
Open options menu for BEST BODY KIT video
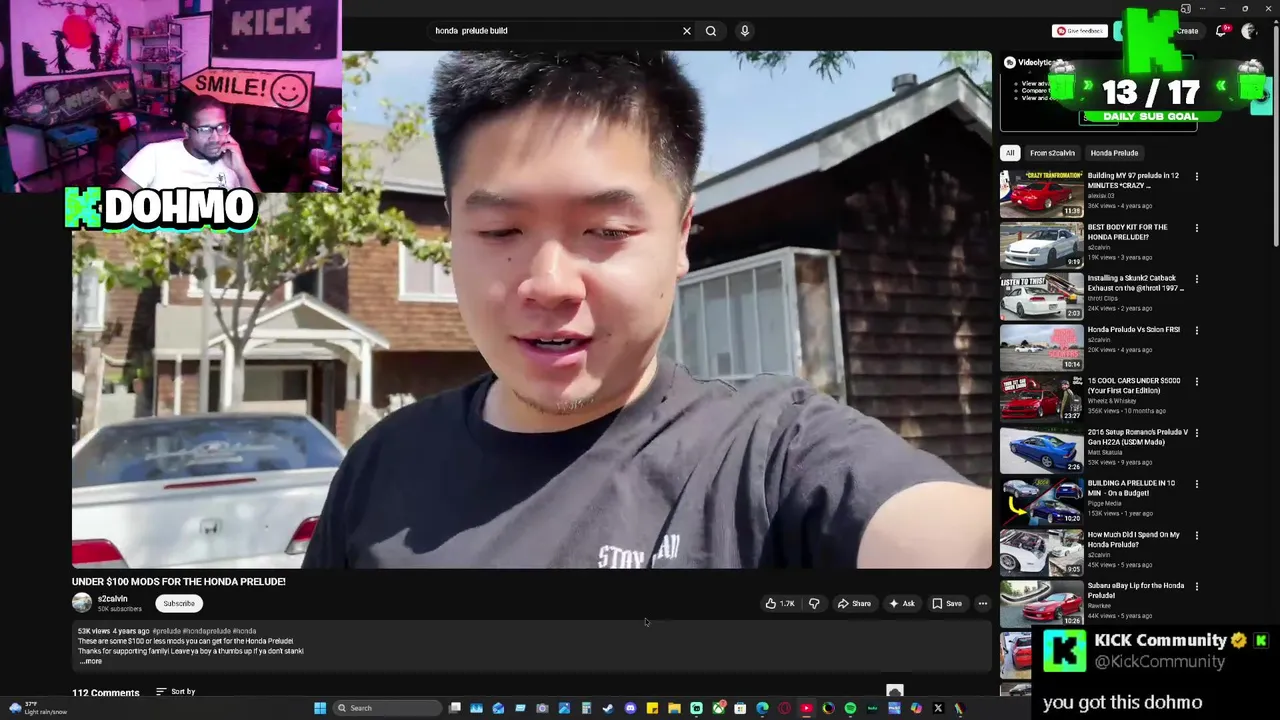(1197, 228)
